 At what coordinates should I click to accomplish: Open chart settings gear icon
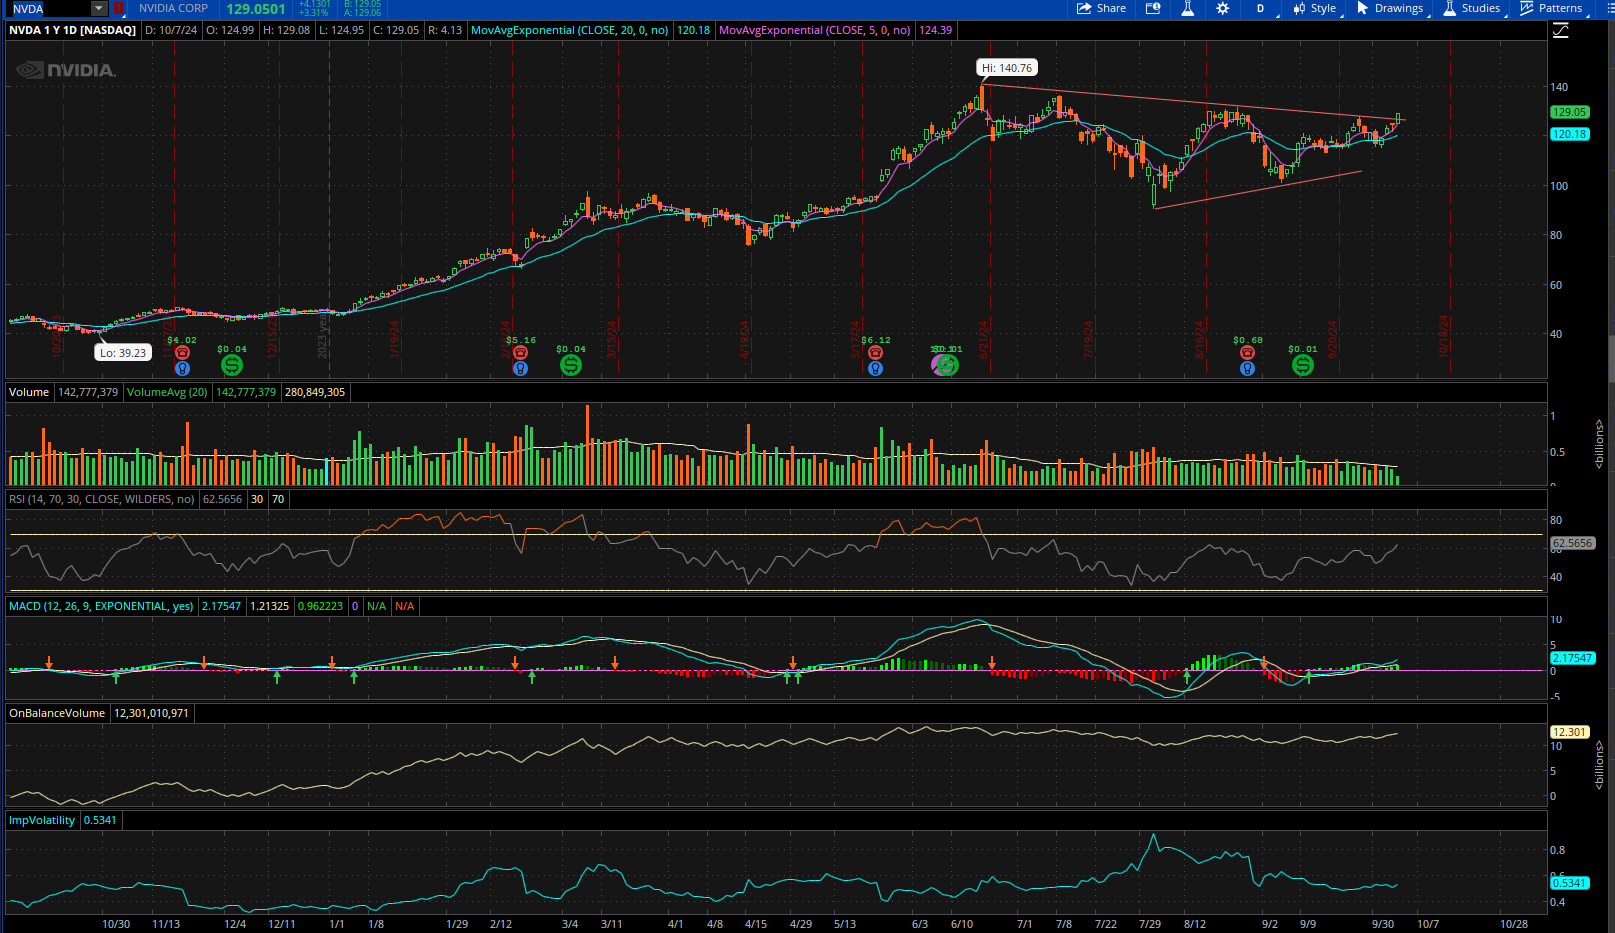click(x=1222, y=8)
